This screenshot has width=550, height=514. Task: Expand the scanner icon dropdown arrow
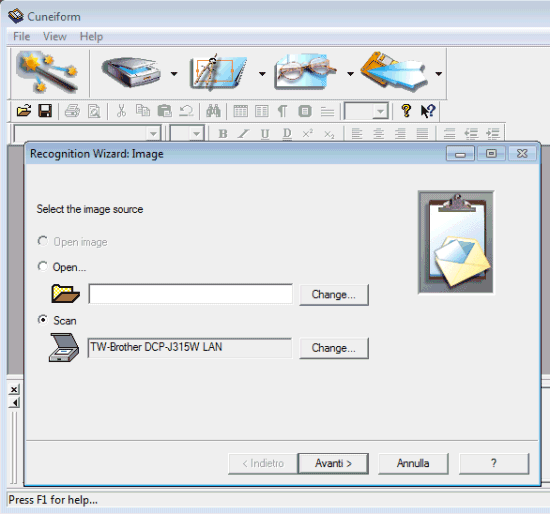click(x=174, y=74)
